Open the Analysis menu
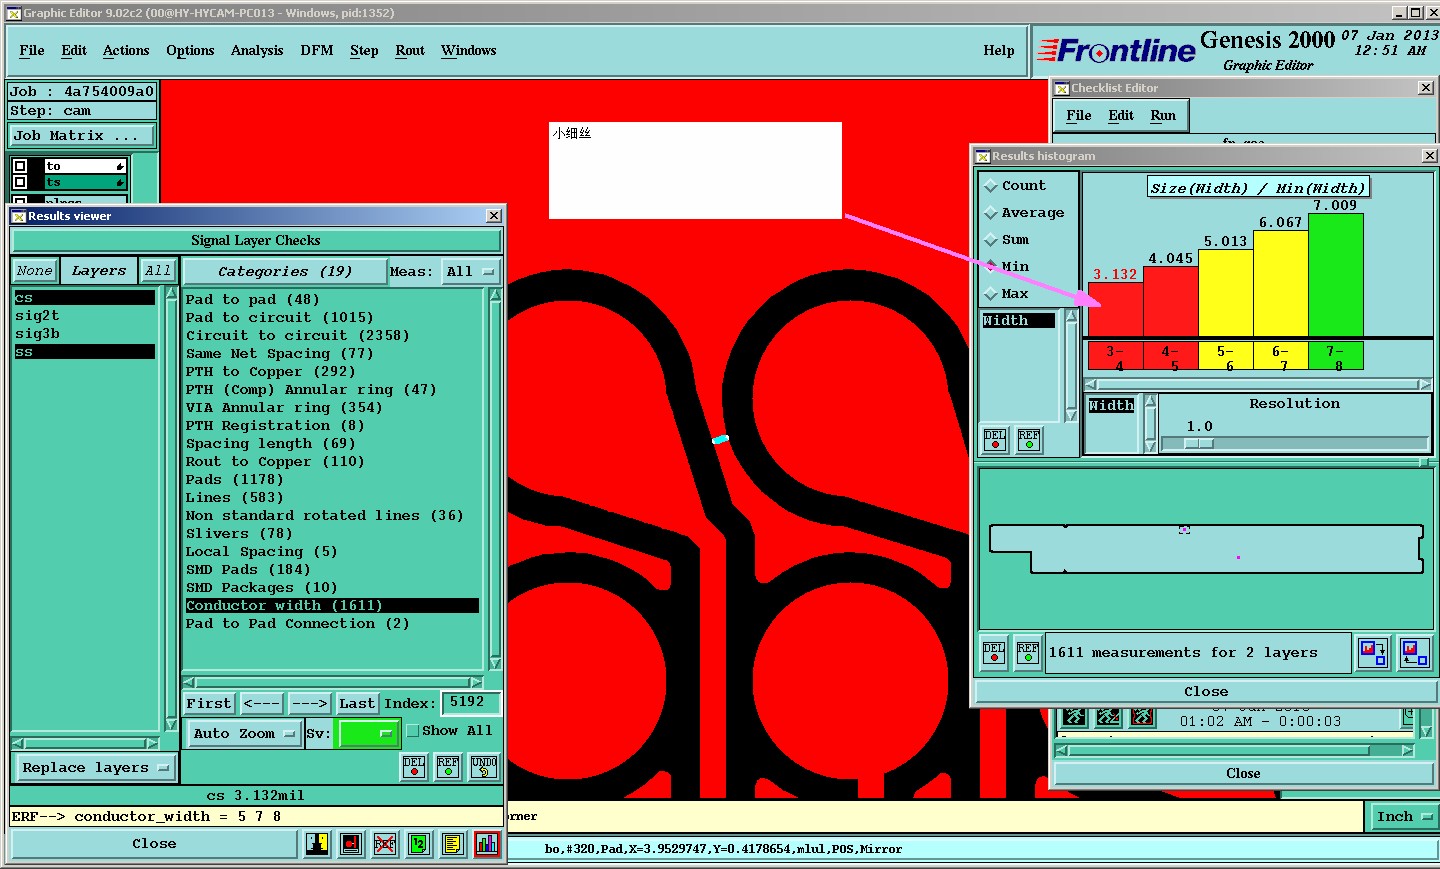 [257, 51]
